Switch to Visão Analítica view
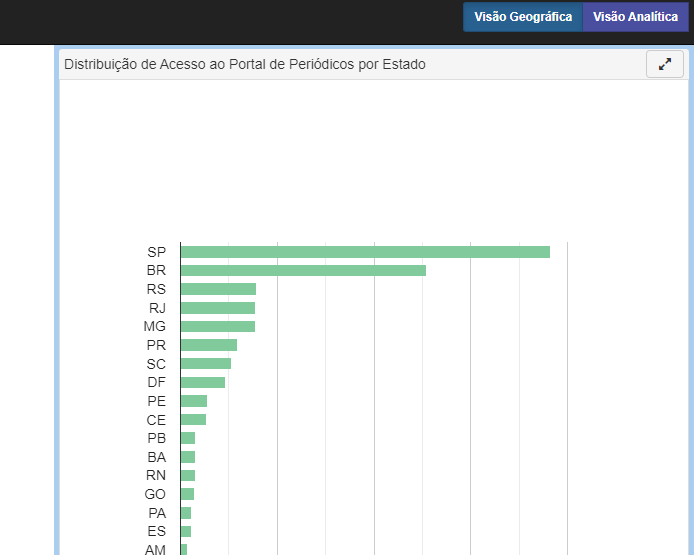The height and width of the screenshot is (555, 694). pyautogui.click(x=635, y=17)
